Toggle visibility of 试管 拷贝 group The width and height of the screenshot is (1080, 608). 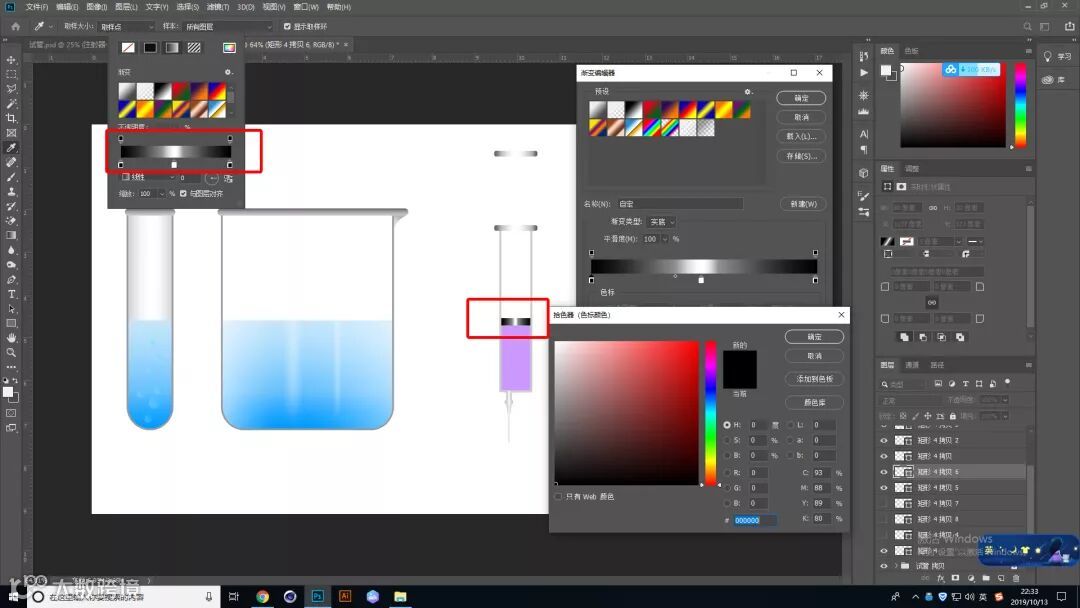[x=884, y=566]
